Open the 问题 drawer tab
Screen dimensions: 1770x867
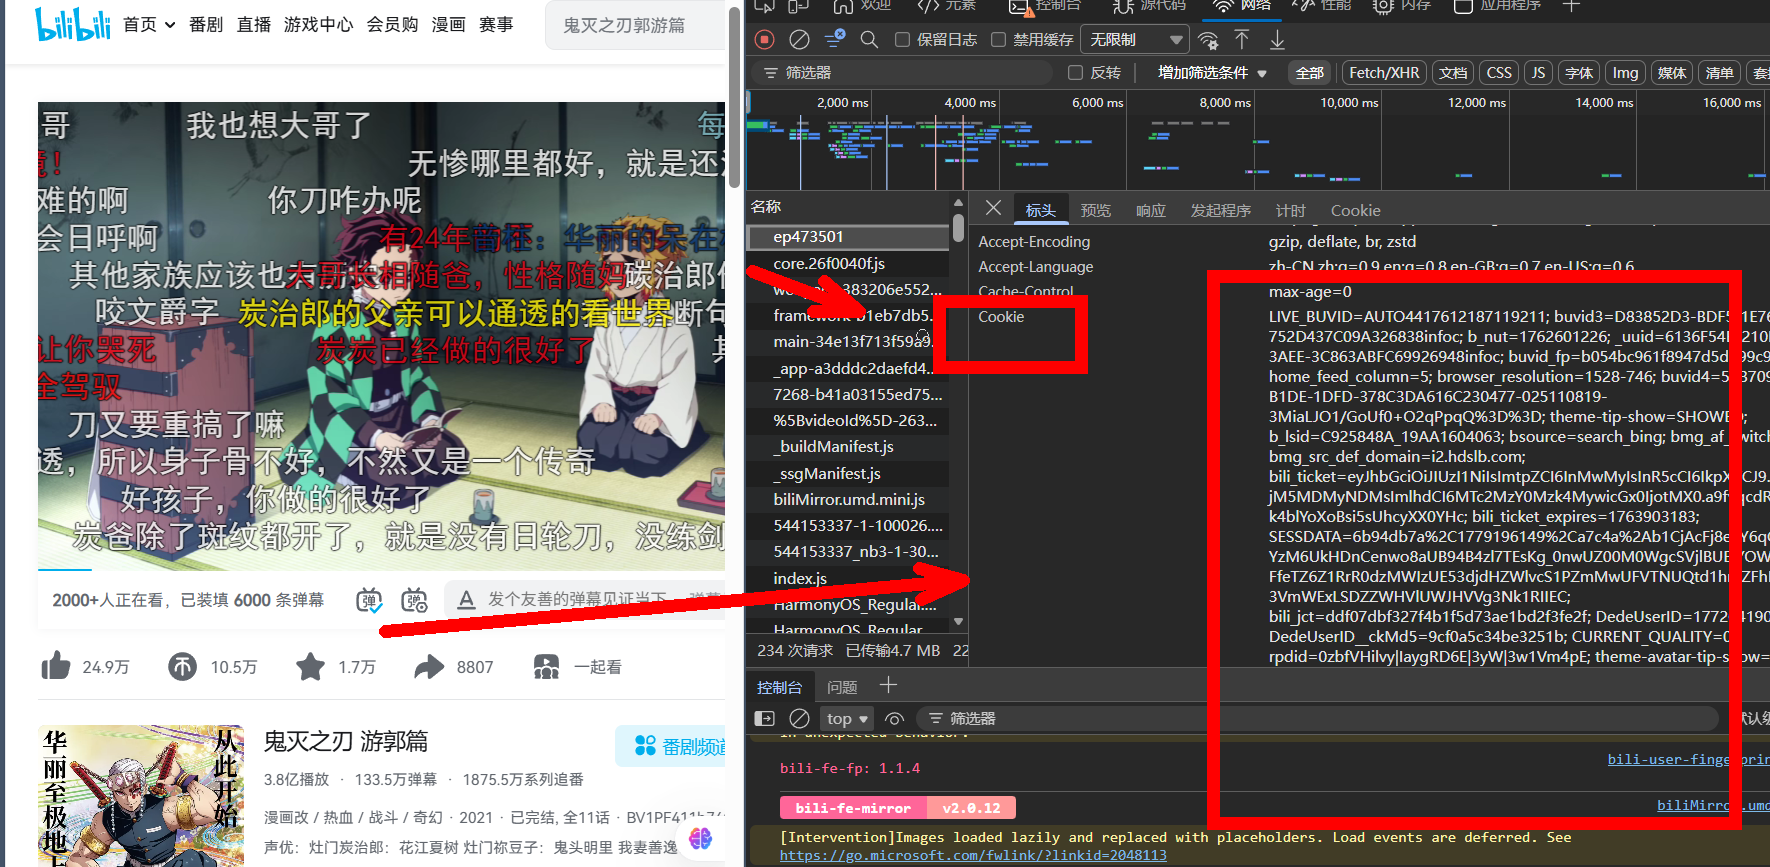coord(842,687)
